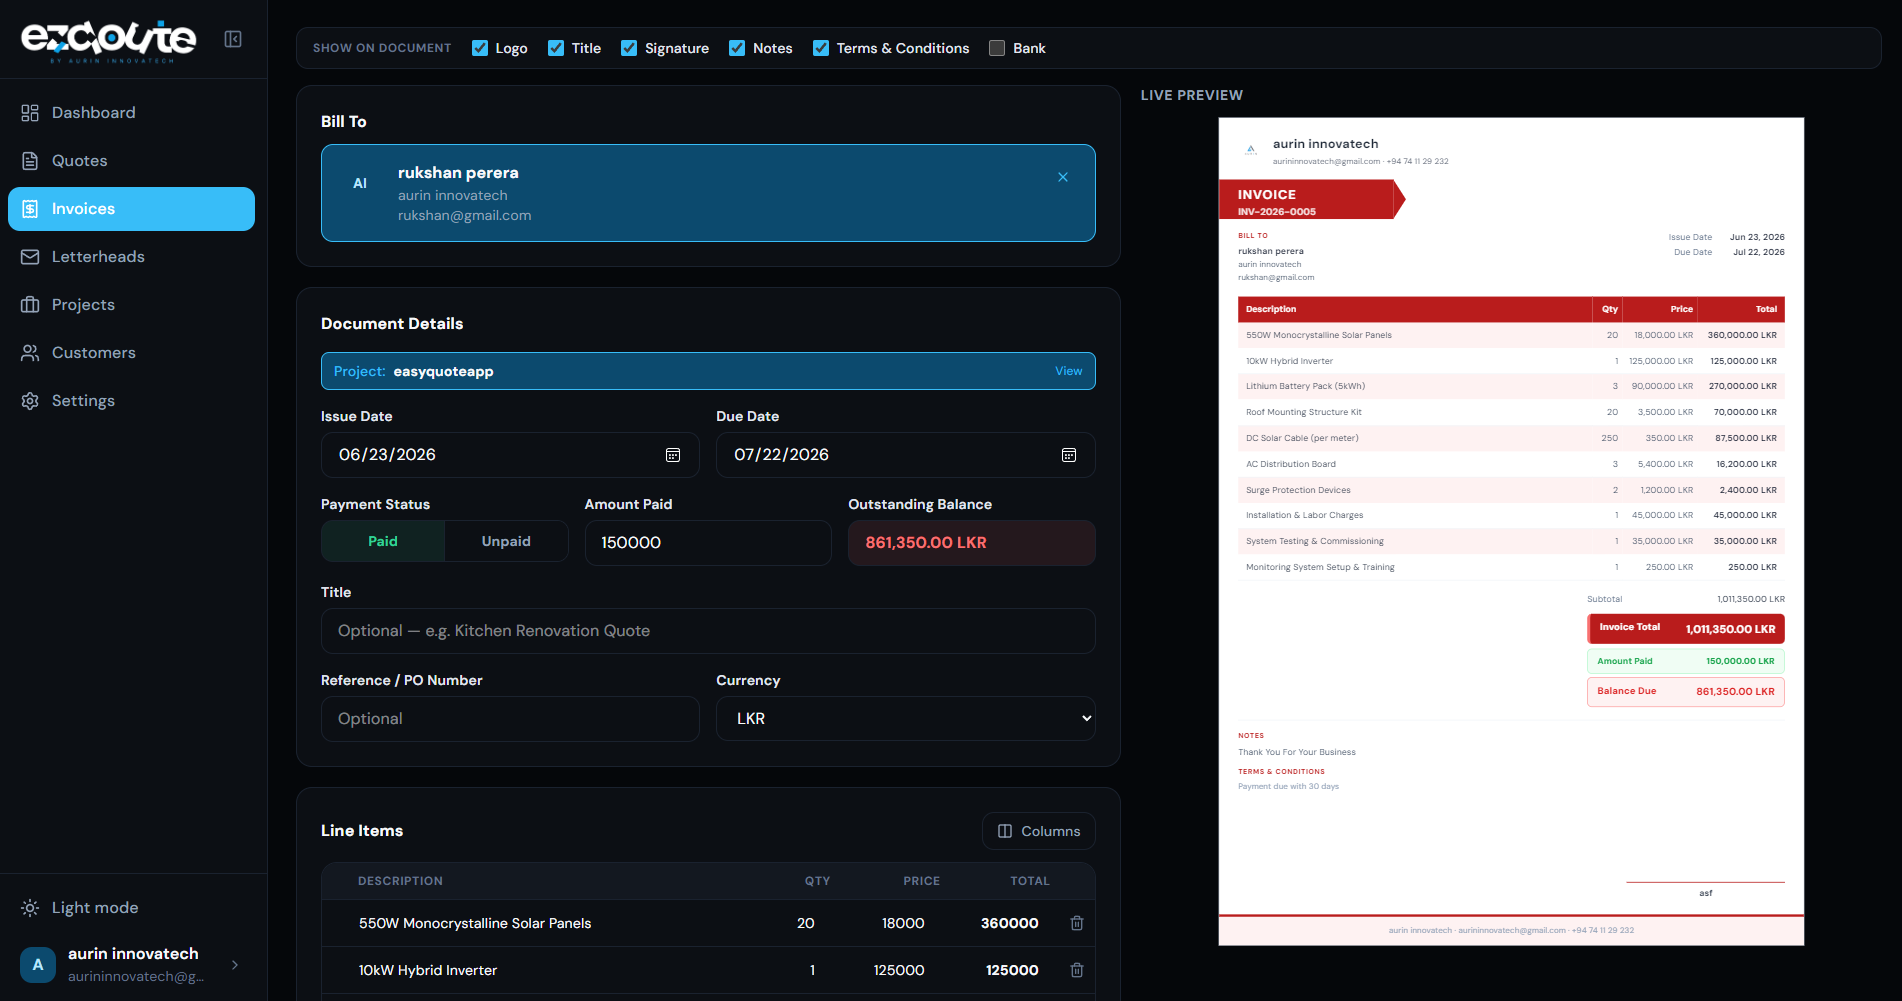Set payment status to Paid
This screenshot has height=1001, width=1902.
click(x=383, y=541)
